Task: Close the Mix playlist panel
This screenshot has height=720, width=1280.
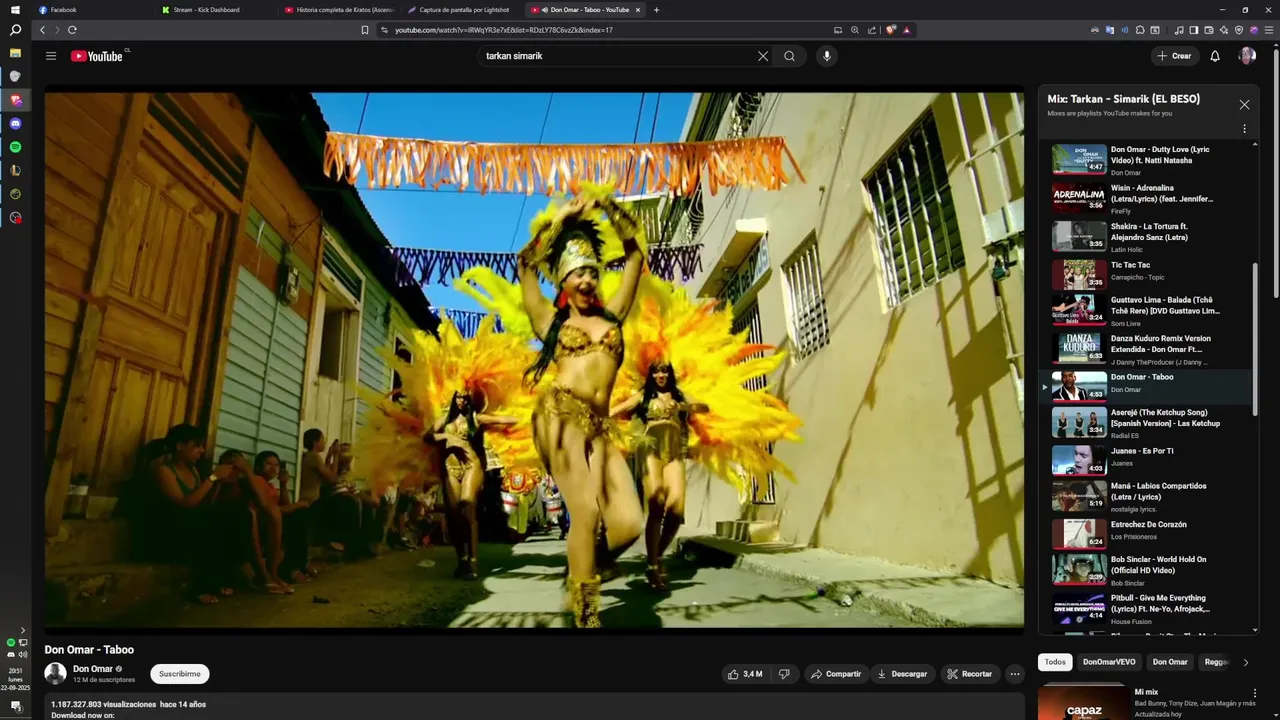Action: pos(1244,104)
